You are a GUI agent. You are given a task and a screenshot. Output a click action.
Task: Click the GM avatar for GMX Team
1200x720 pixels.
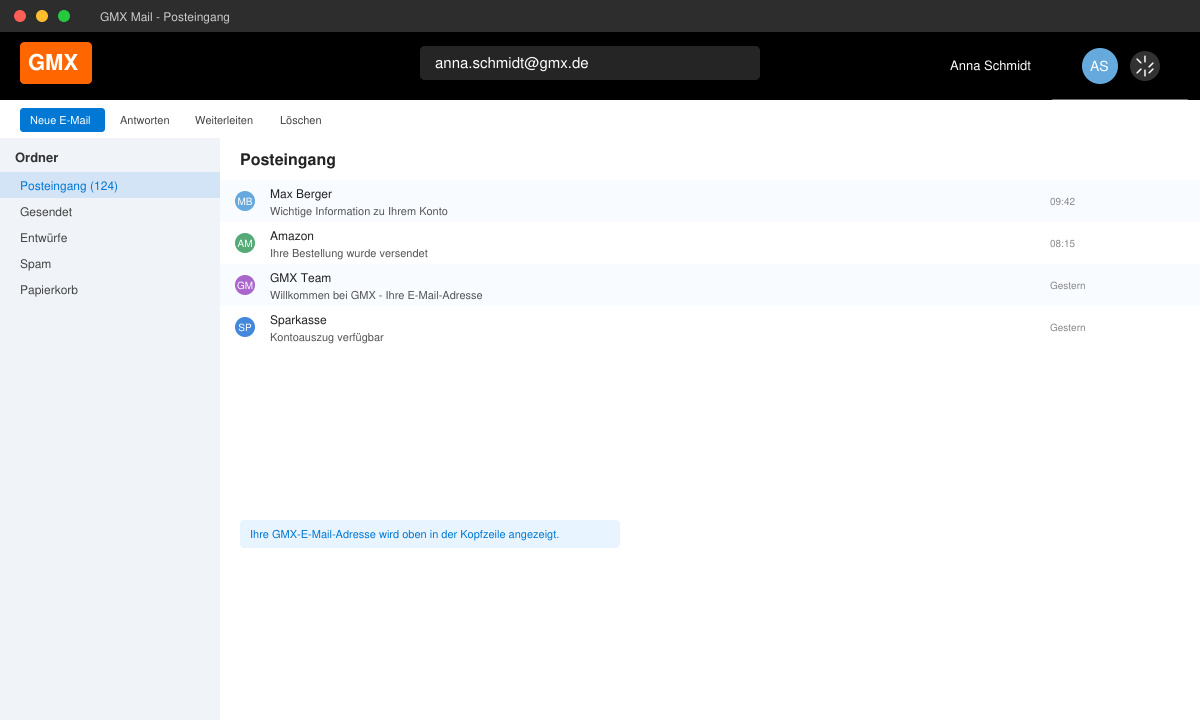tap(245, 285)
